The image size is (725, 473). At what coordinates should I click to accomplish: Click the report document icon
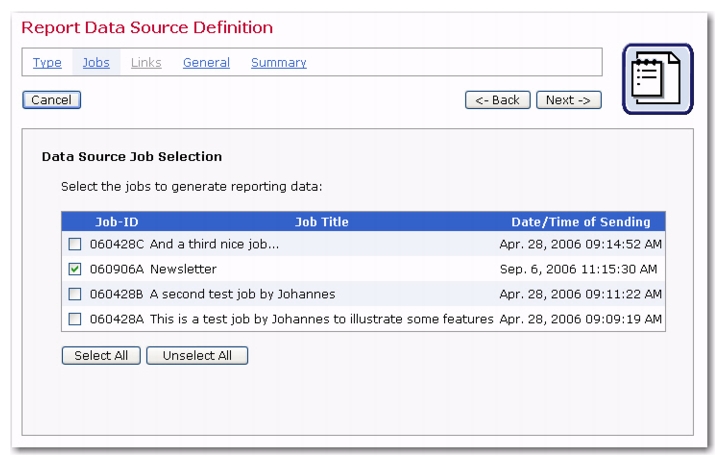click(x=657, y=79)
